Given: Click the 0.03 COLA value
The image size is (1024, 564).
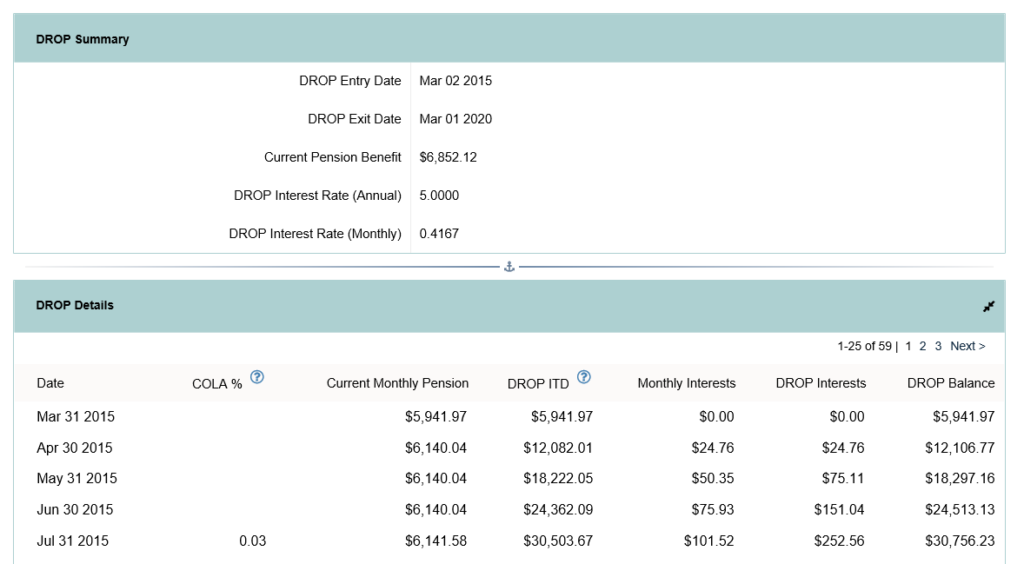Looking at the screenshot, I should tap(252, 541).
